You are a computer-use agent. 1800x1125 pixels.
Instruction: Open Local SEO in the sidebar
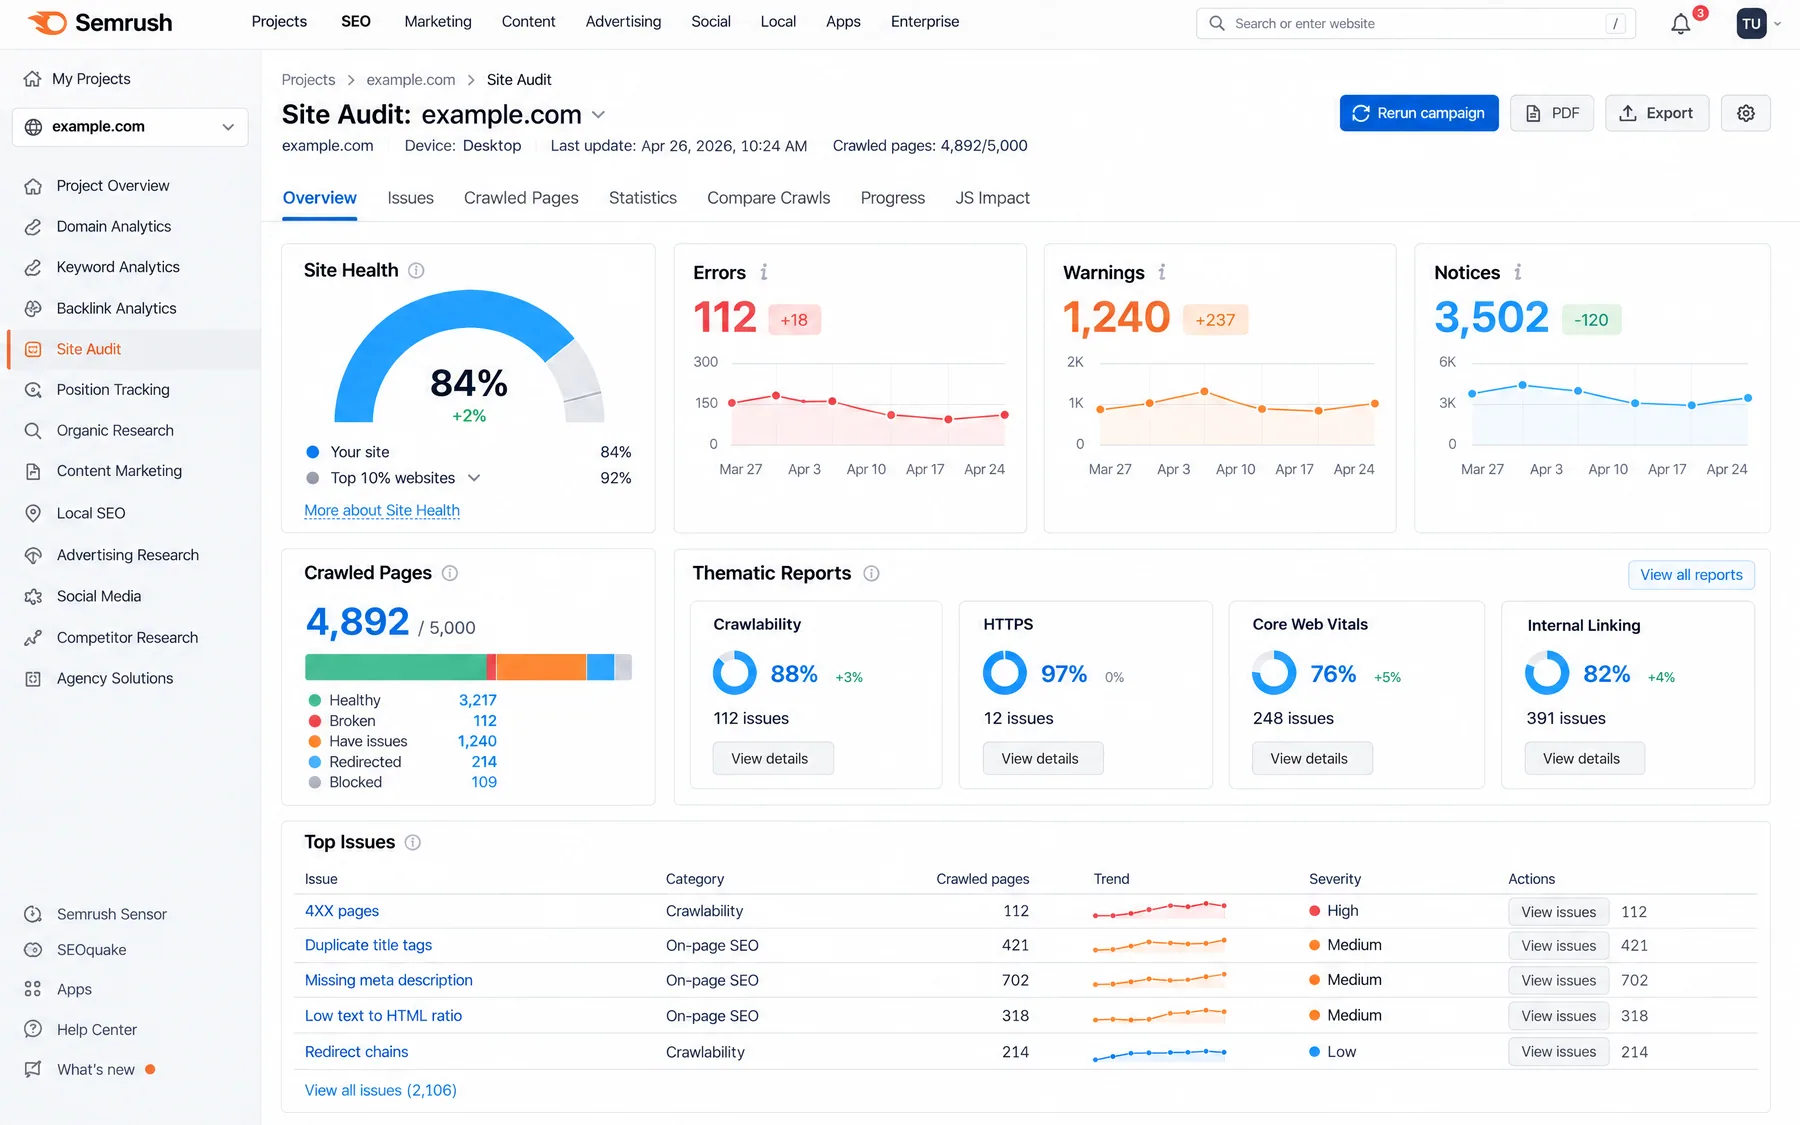[x=90, y=513]
